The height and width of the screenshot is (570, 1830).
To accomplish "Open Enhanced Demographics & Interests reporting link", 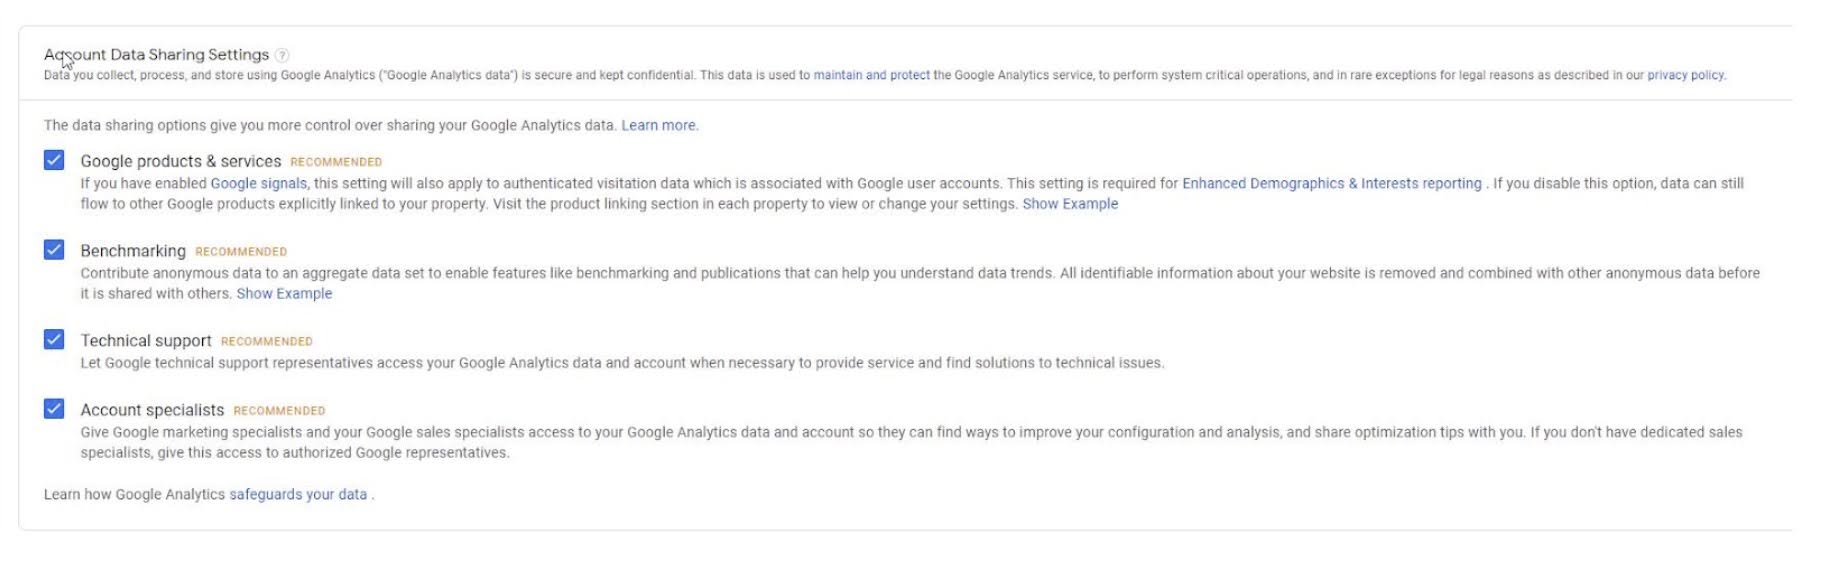I will 1331,183.
